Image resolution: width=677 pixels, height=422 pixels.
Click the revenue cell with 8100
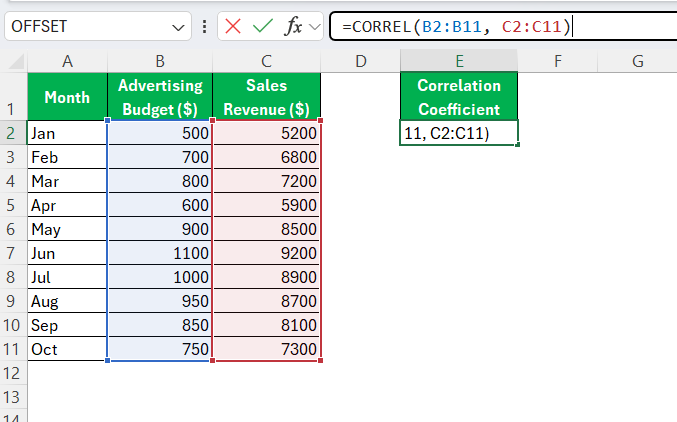266,325
